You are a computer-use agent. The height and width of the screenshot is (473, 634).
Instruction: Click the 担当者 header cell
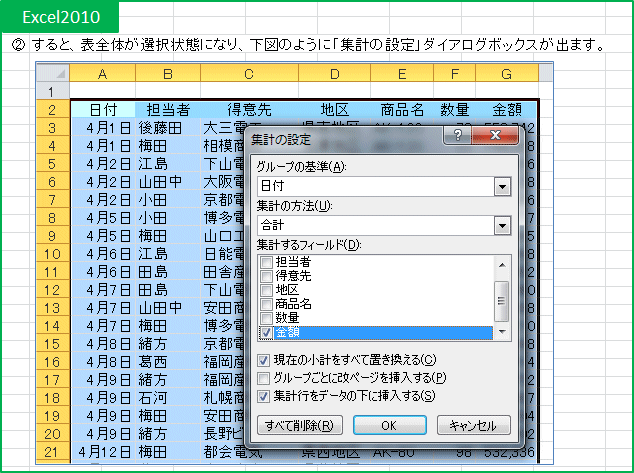point(168,110)
